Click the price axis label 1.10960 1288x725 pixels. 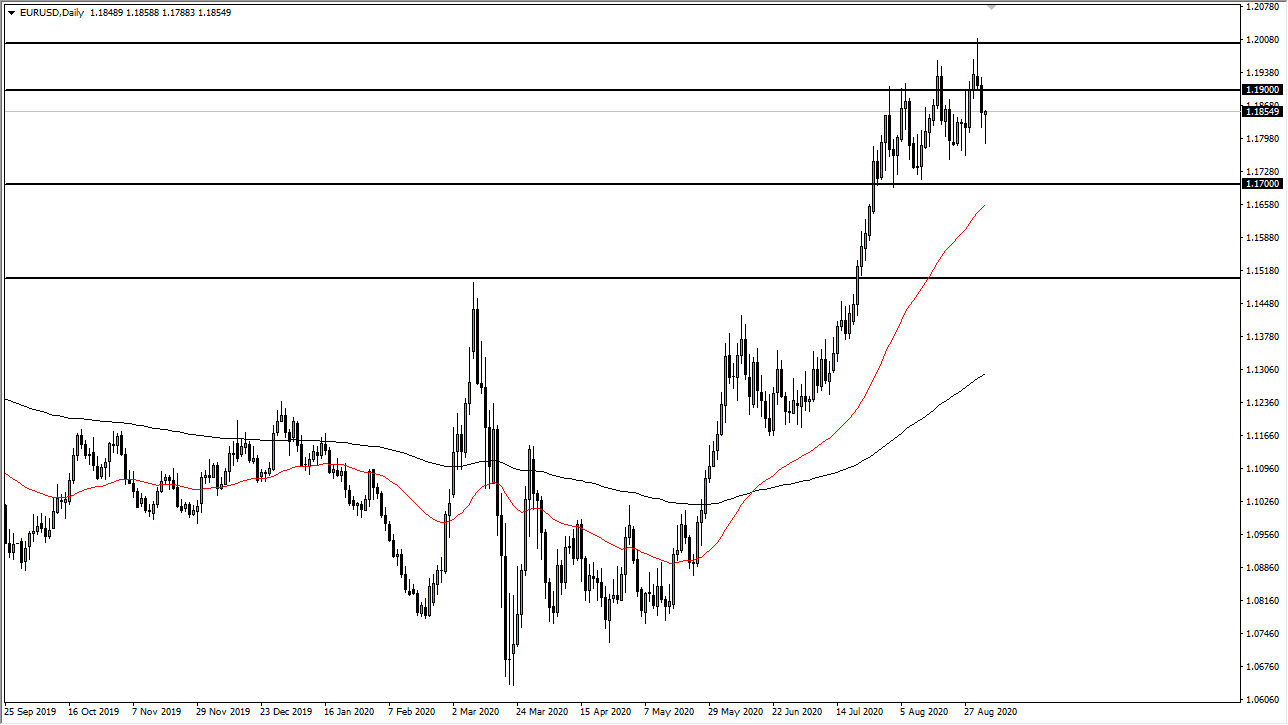click(1263, 469)
